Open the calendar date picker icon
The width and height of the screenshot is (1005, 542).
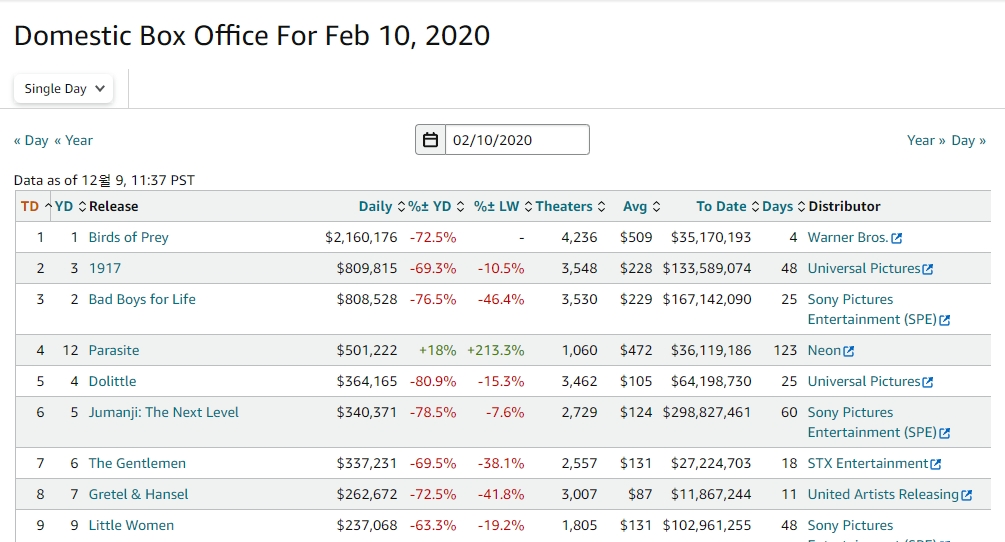click(431, 140)
